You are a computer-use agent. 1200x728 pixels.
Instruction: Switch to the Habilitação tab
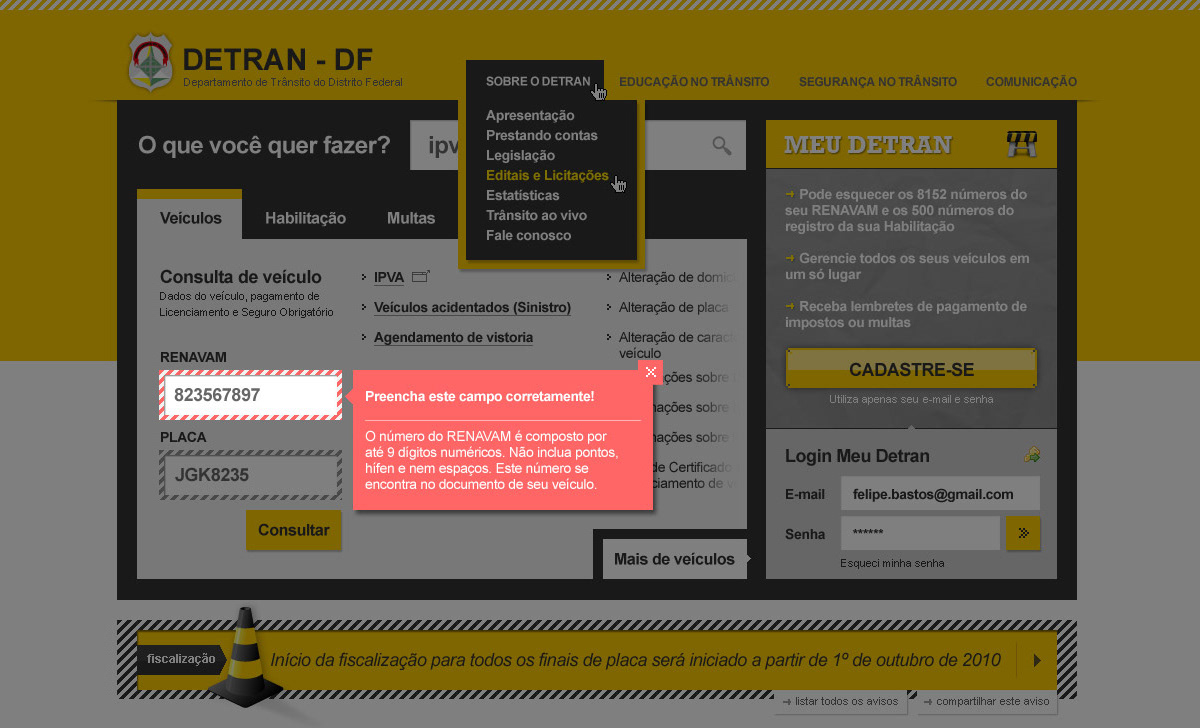pos(305,218)
